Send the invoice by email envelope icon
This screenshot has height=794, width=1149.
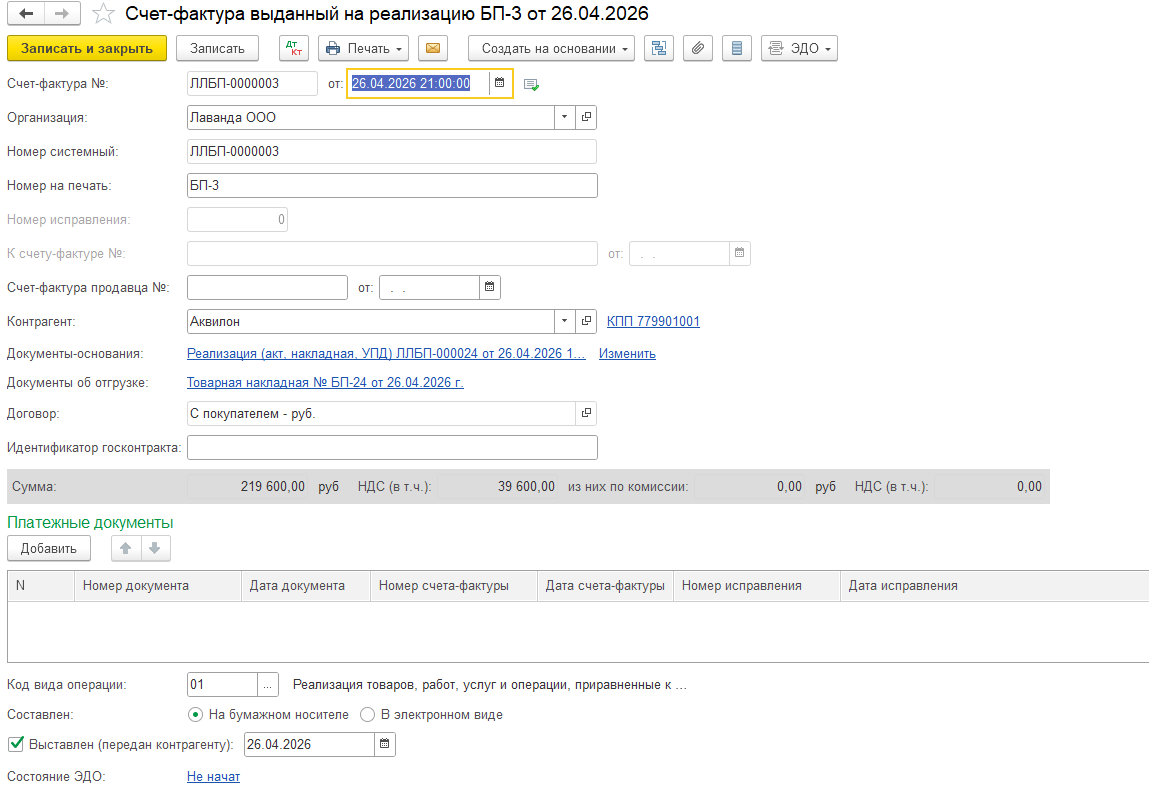click(433, 48)
